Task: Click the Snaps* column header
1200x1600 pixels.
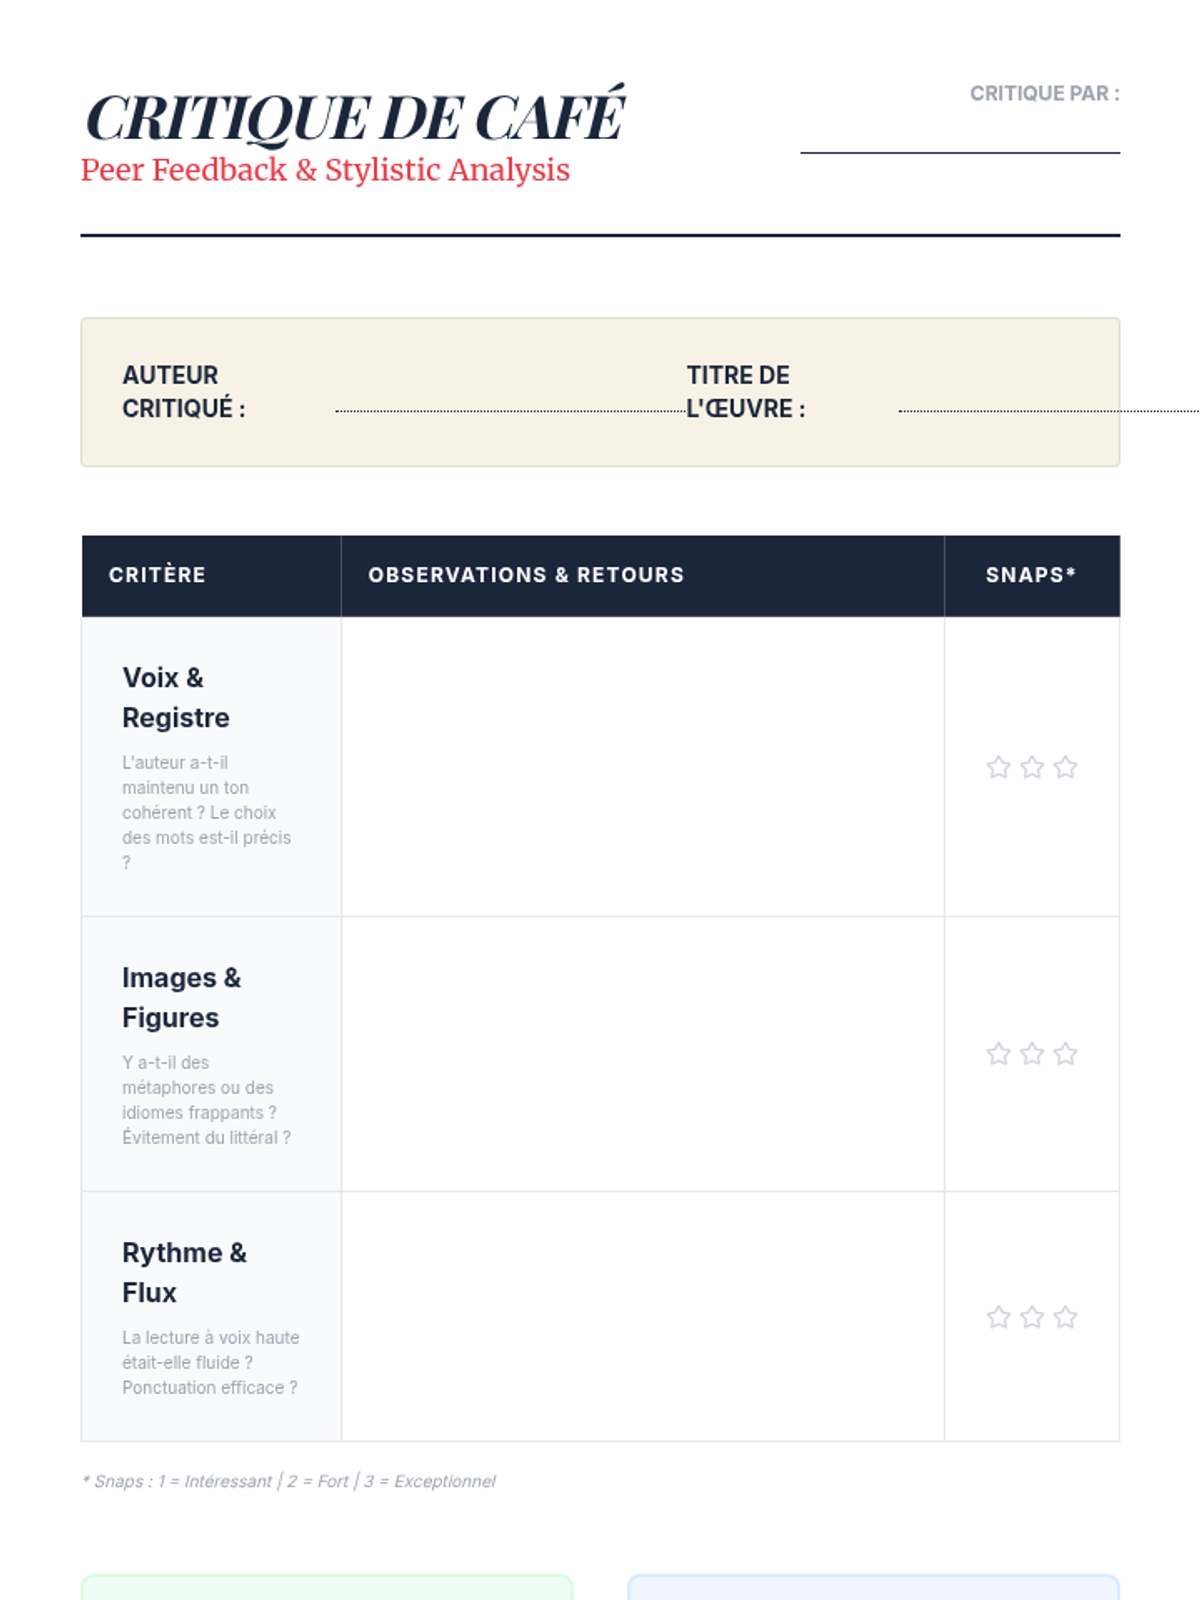Action: tap(1031, 575)
